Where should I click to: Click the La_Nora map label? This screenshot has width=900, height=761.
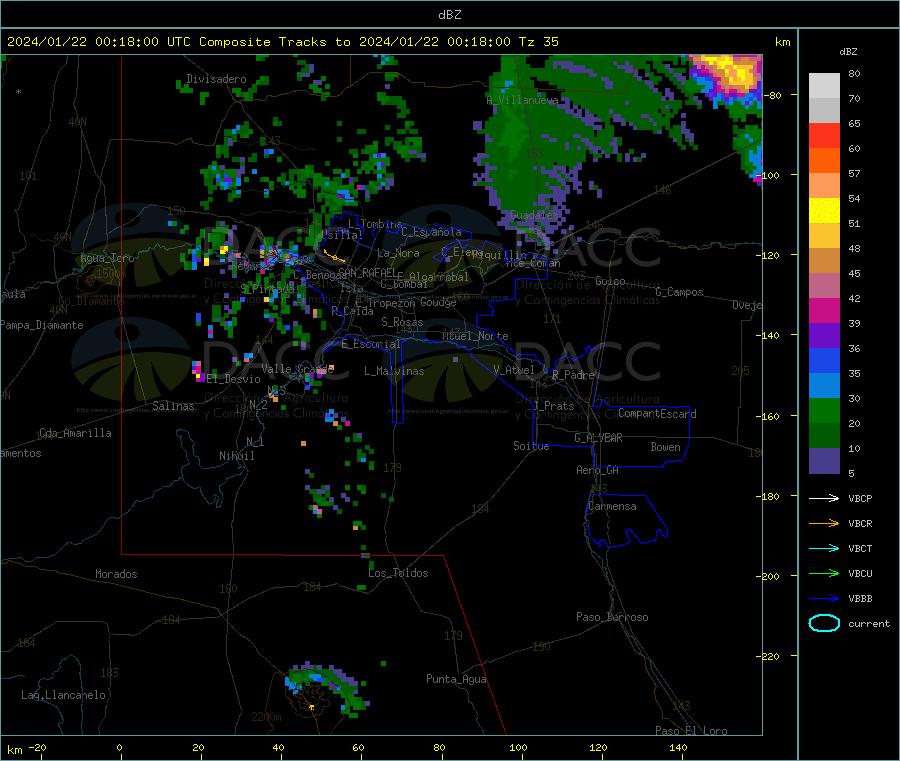tap(398, 253)
